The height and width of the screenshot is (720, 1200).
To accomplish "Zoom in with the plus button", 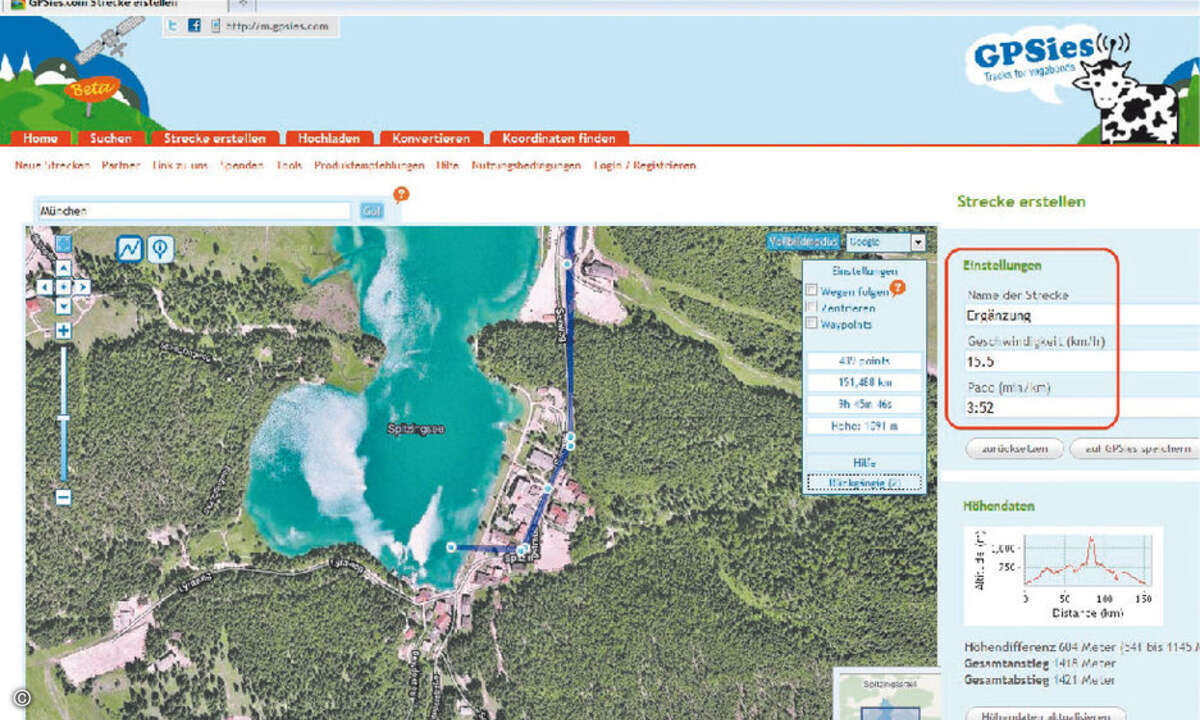I will (63, 331).
